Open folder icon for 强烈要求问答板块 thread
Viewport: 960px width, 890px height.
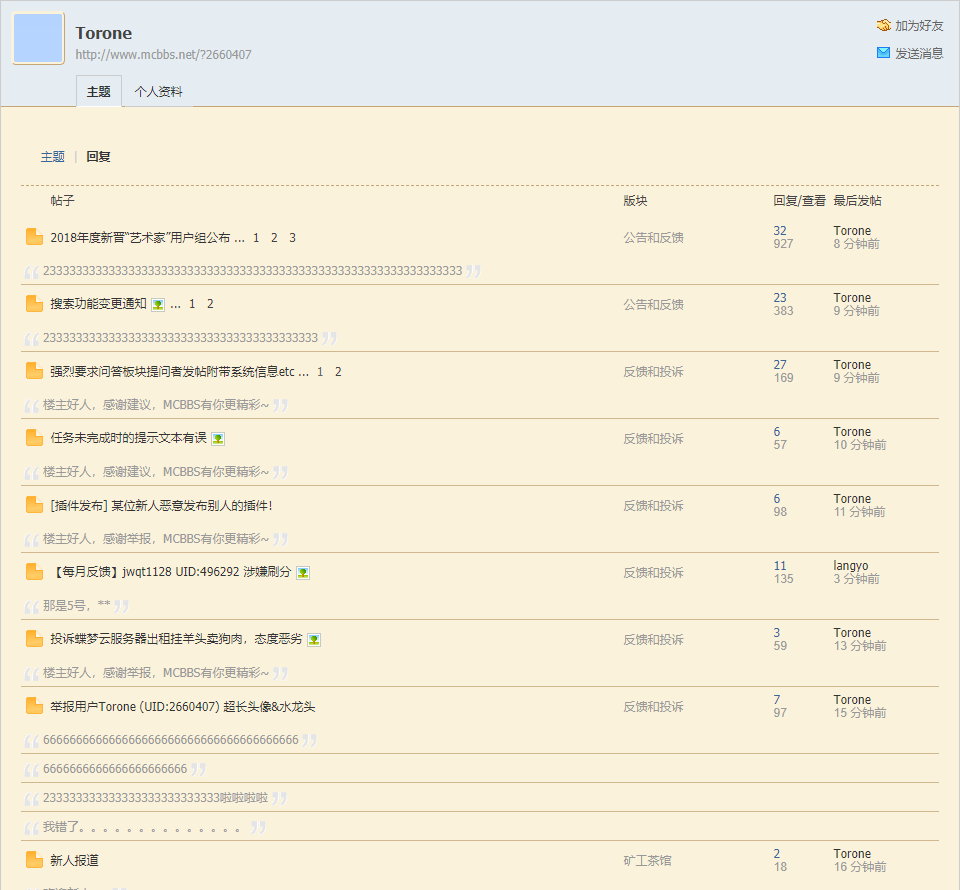click(x=34, y=371)
